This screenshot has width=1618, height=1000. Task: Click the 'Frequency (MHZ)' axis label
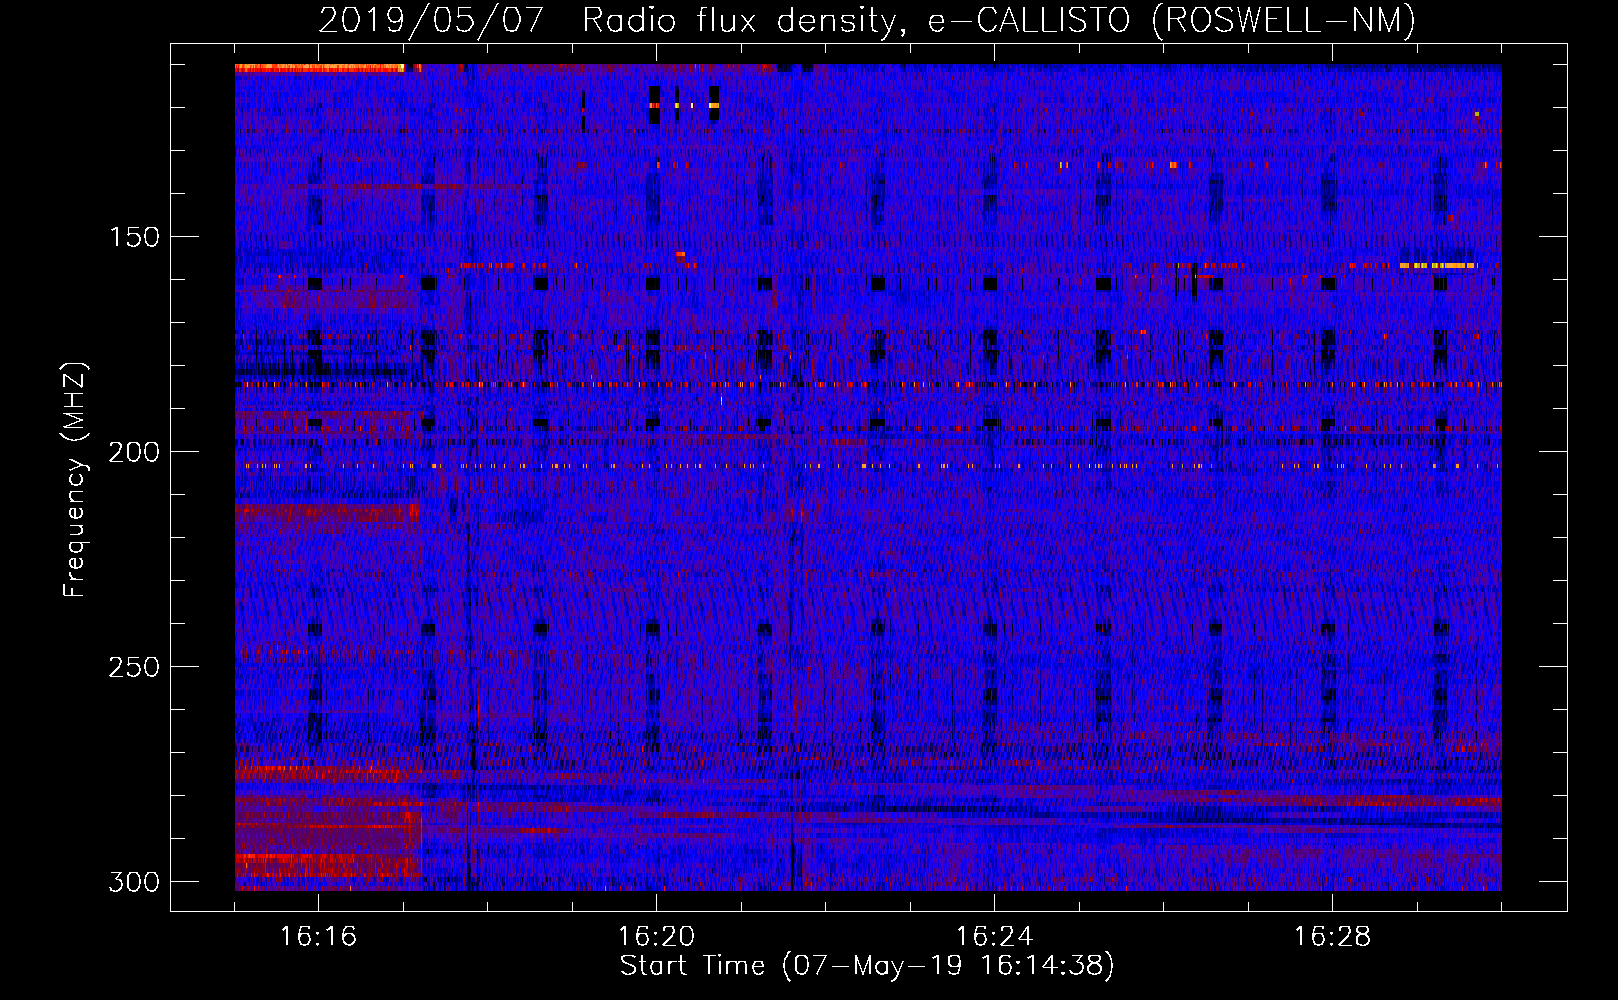[76, 480]
